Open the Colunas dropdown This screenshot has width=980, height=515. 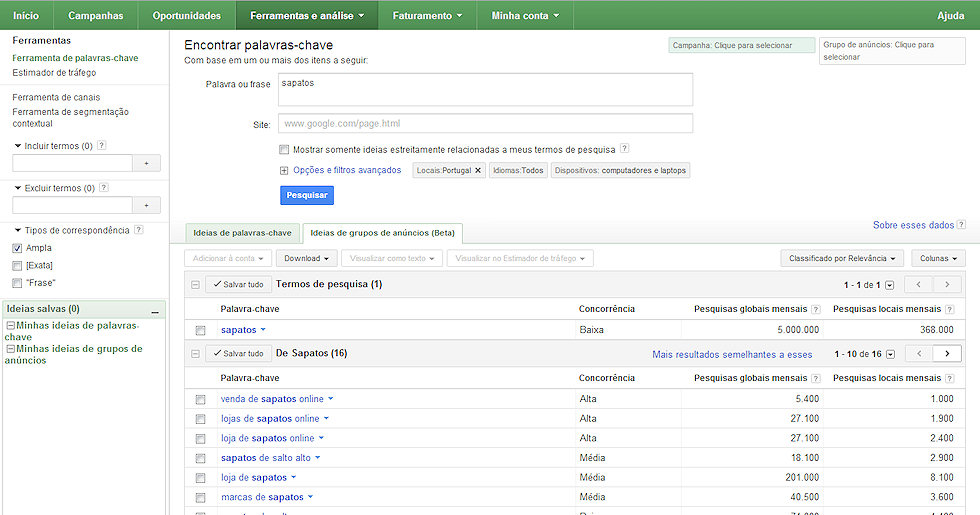pos(938,258)
